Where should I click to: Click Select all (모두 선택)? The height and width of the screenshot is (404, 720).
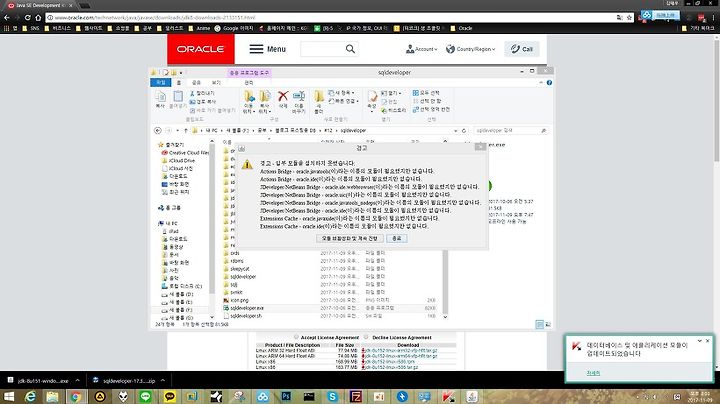click(x=426, y=93)
